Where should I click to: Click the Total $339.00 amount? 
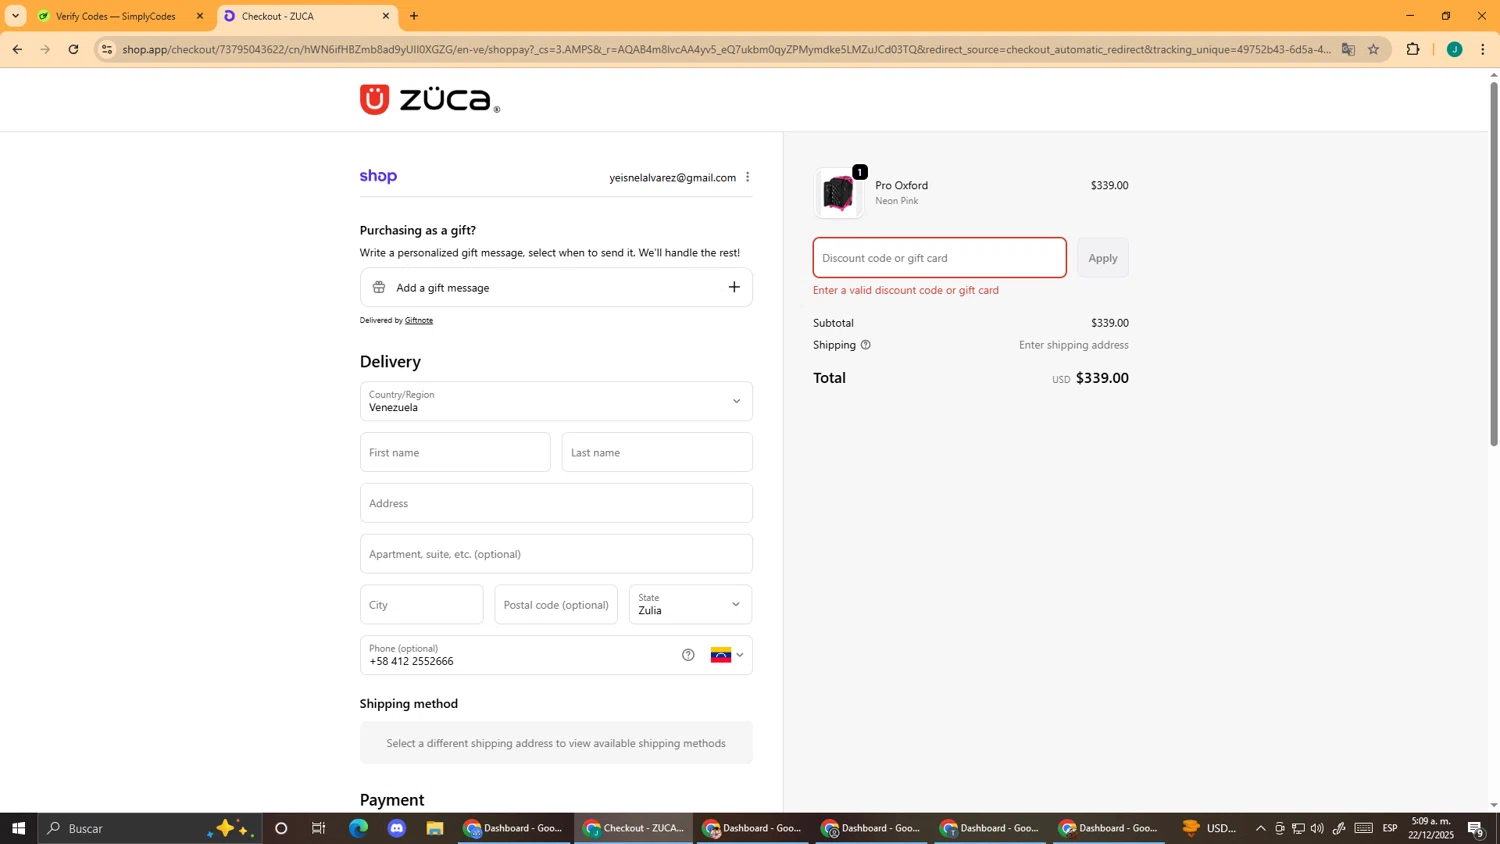point(1102,378)
